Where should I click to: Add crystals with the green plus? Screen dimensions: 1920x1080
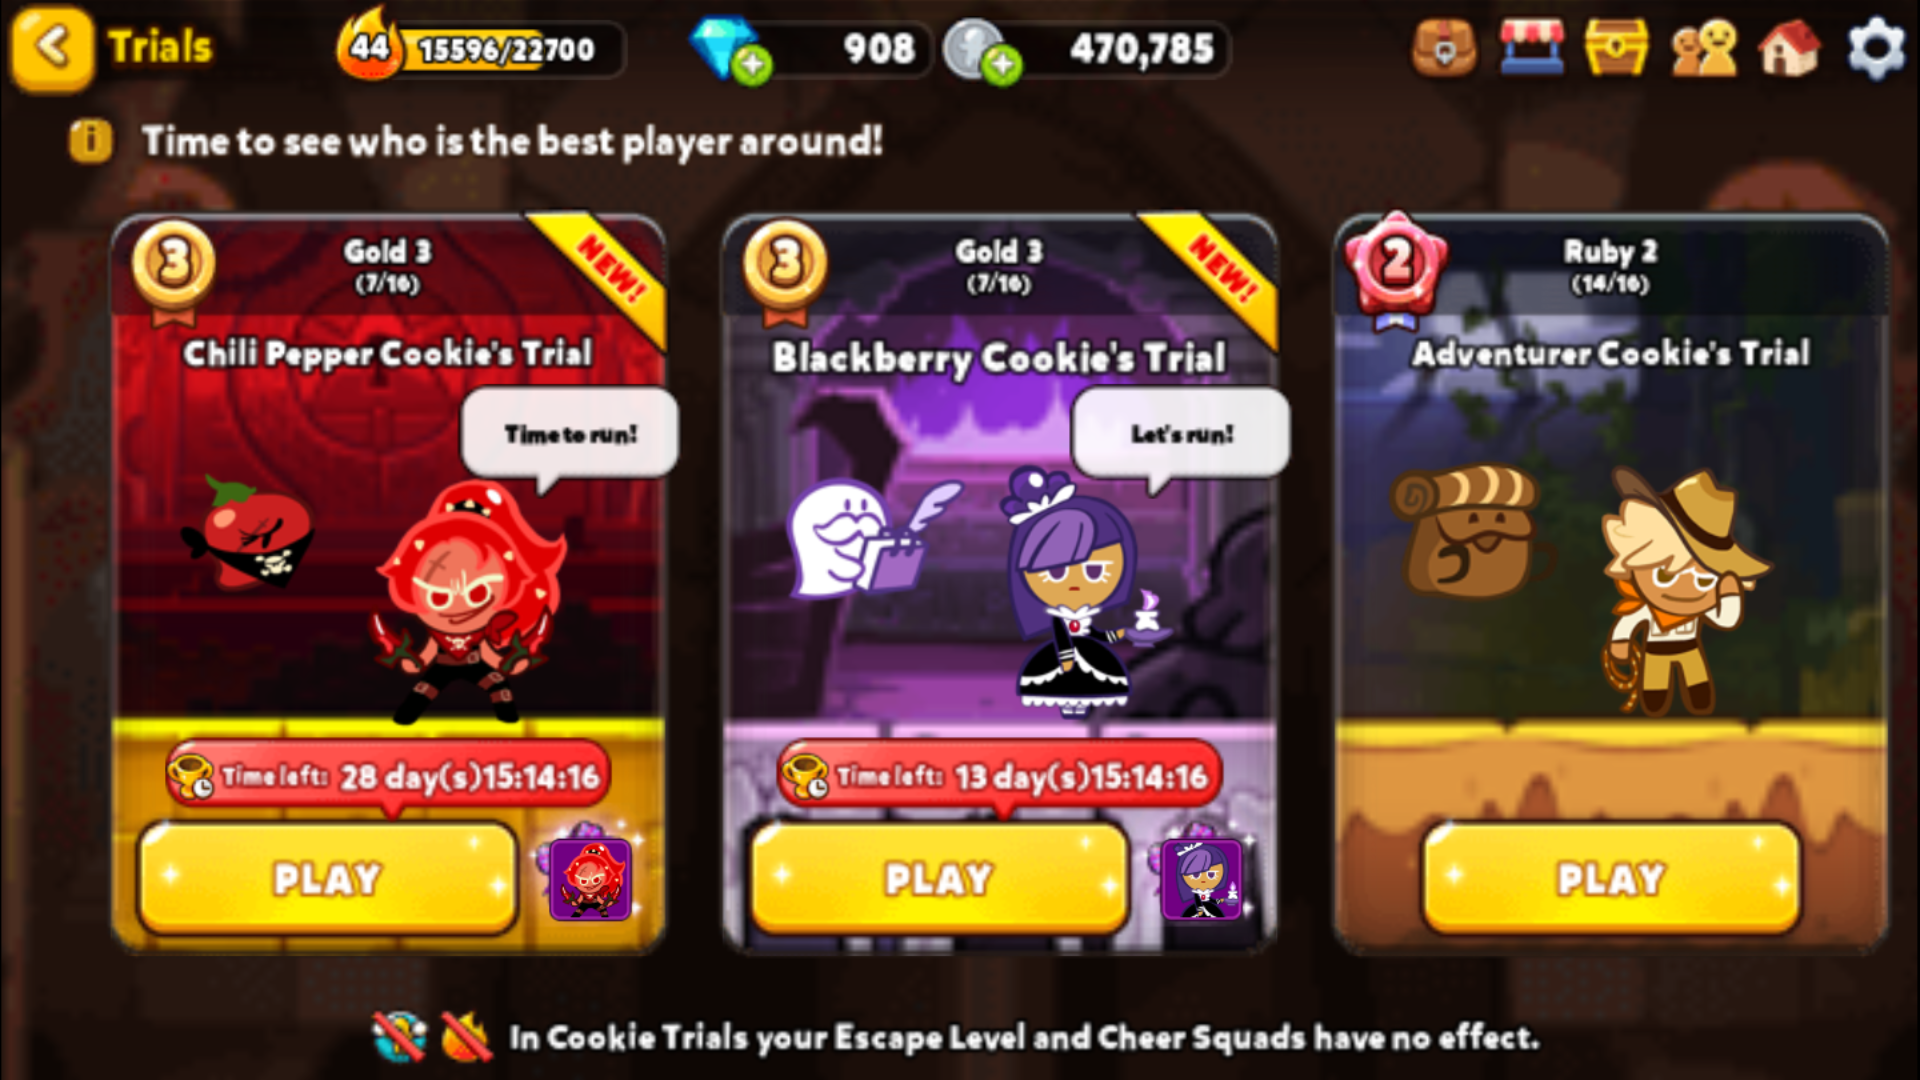(x=752, y=66)
